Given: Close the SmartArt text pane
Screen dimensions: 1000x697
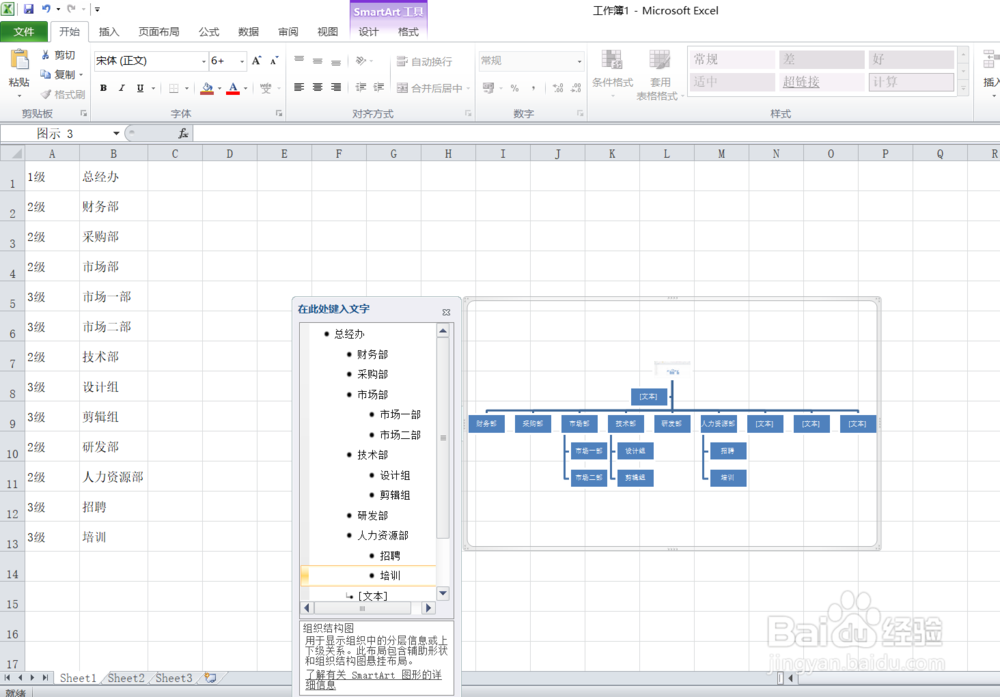Looking at the screenshot, I should pyautogui.click(x=446, y=312).
